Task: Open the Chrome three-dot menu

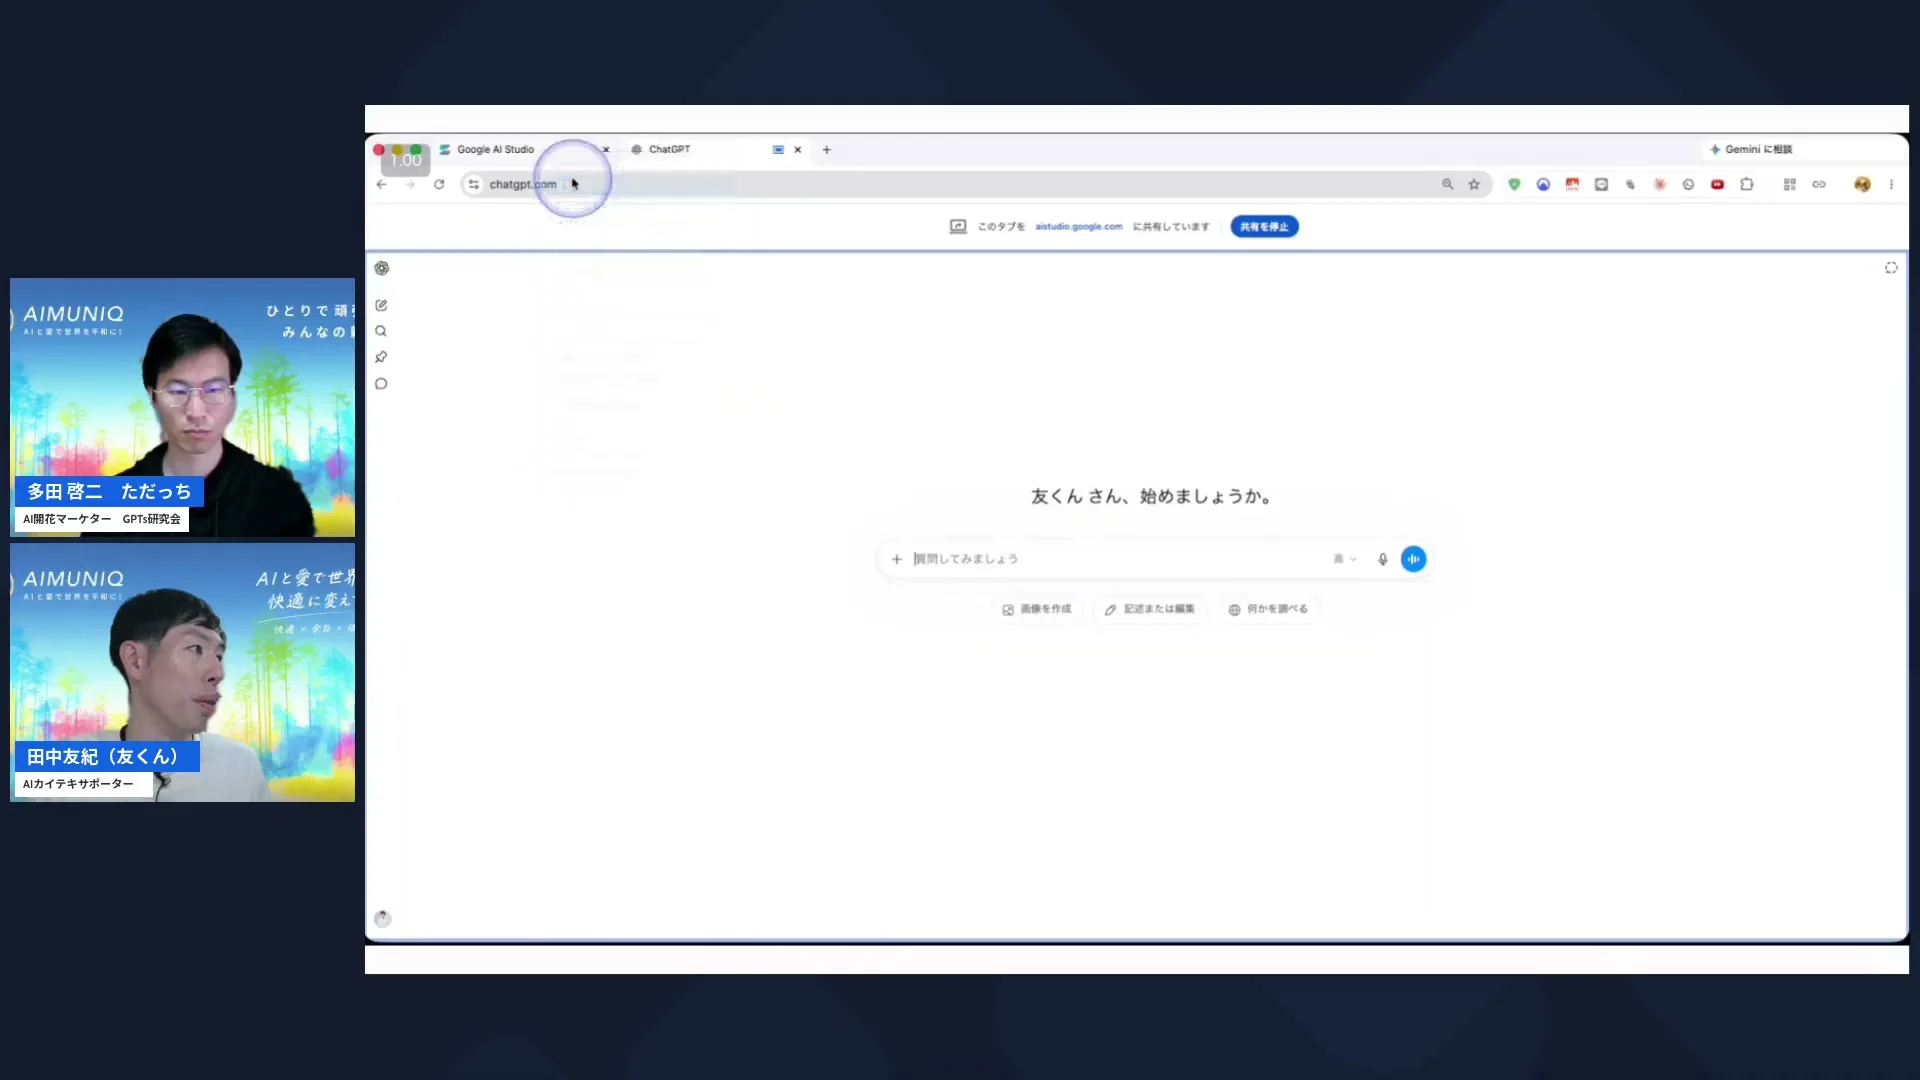Action: (1891, 184)
